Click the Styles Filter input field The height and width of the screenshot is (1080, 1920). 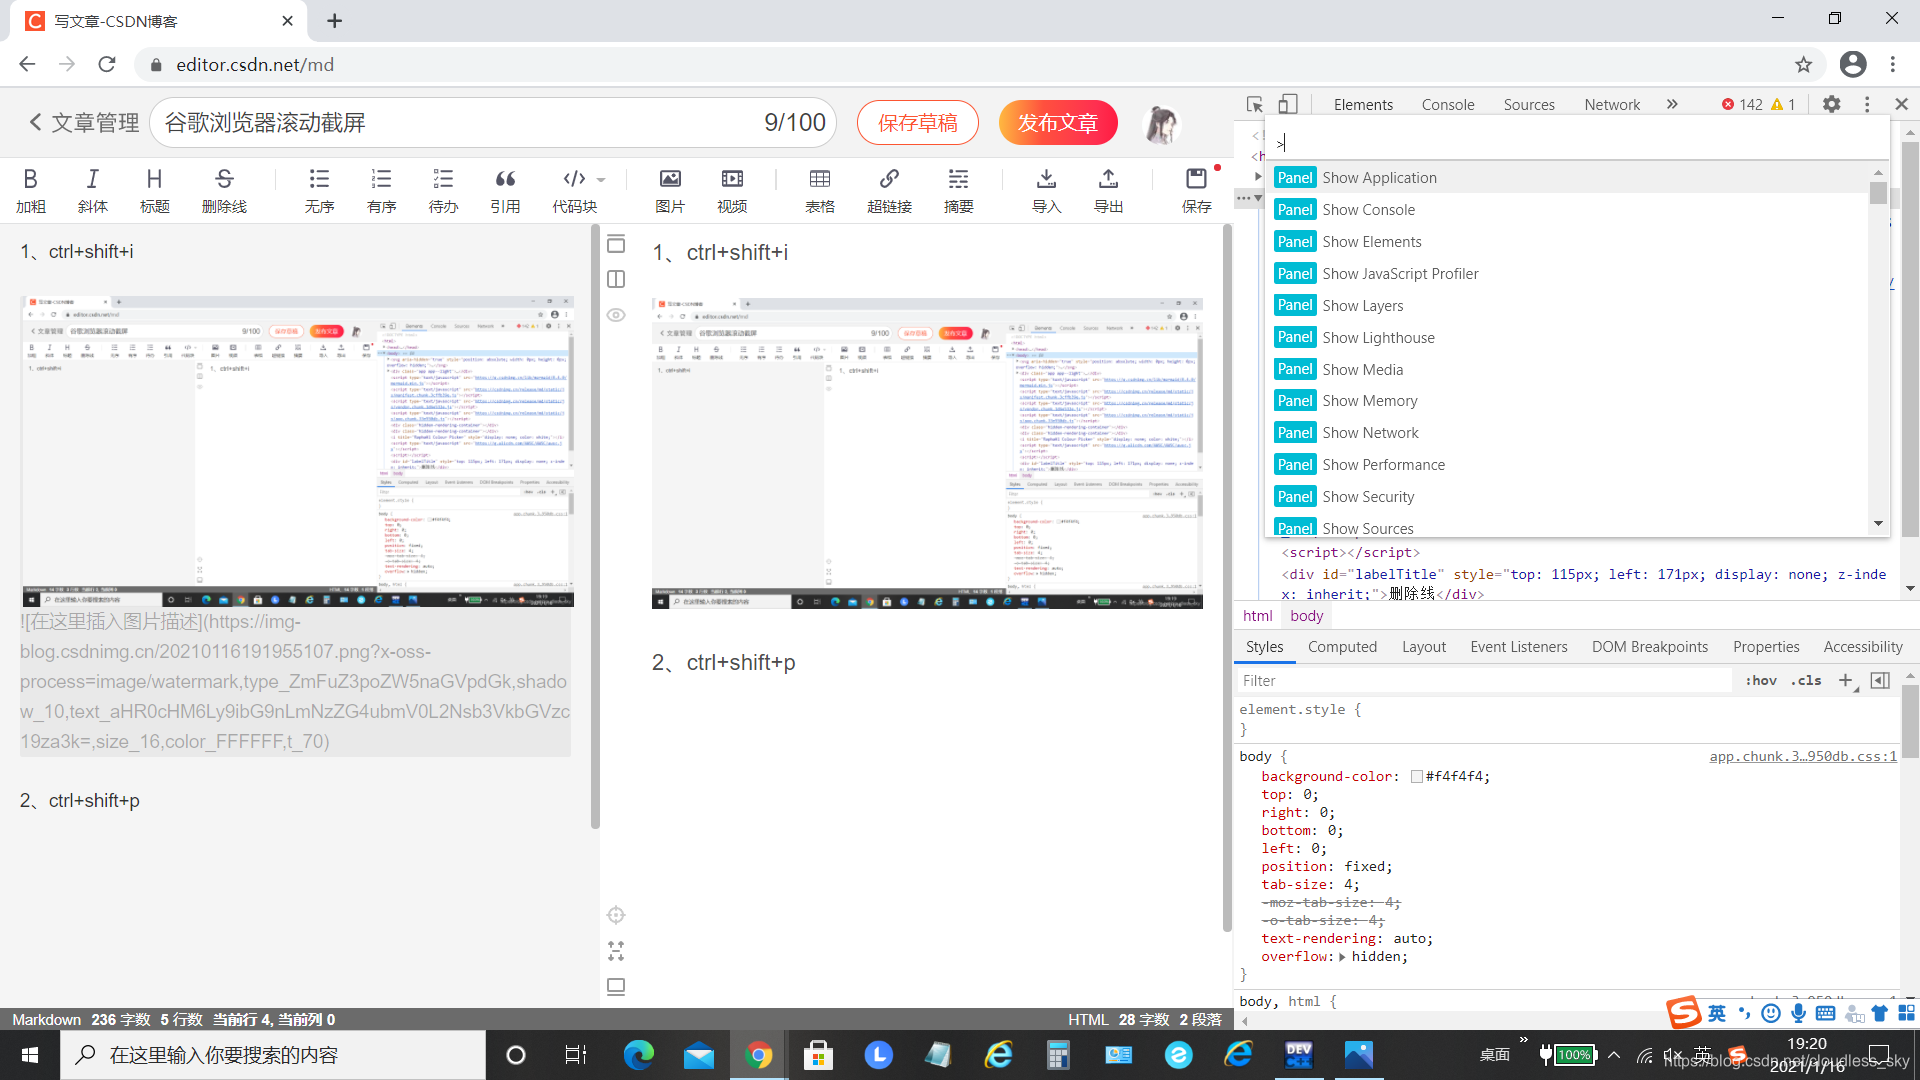pos(1484,681)
